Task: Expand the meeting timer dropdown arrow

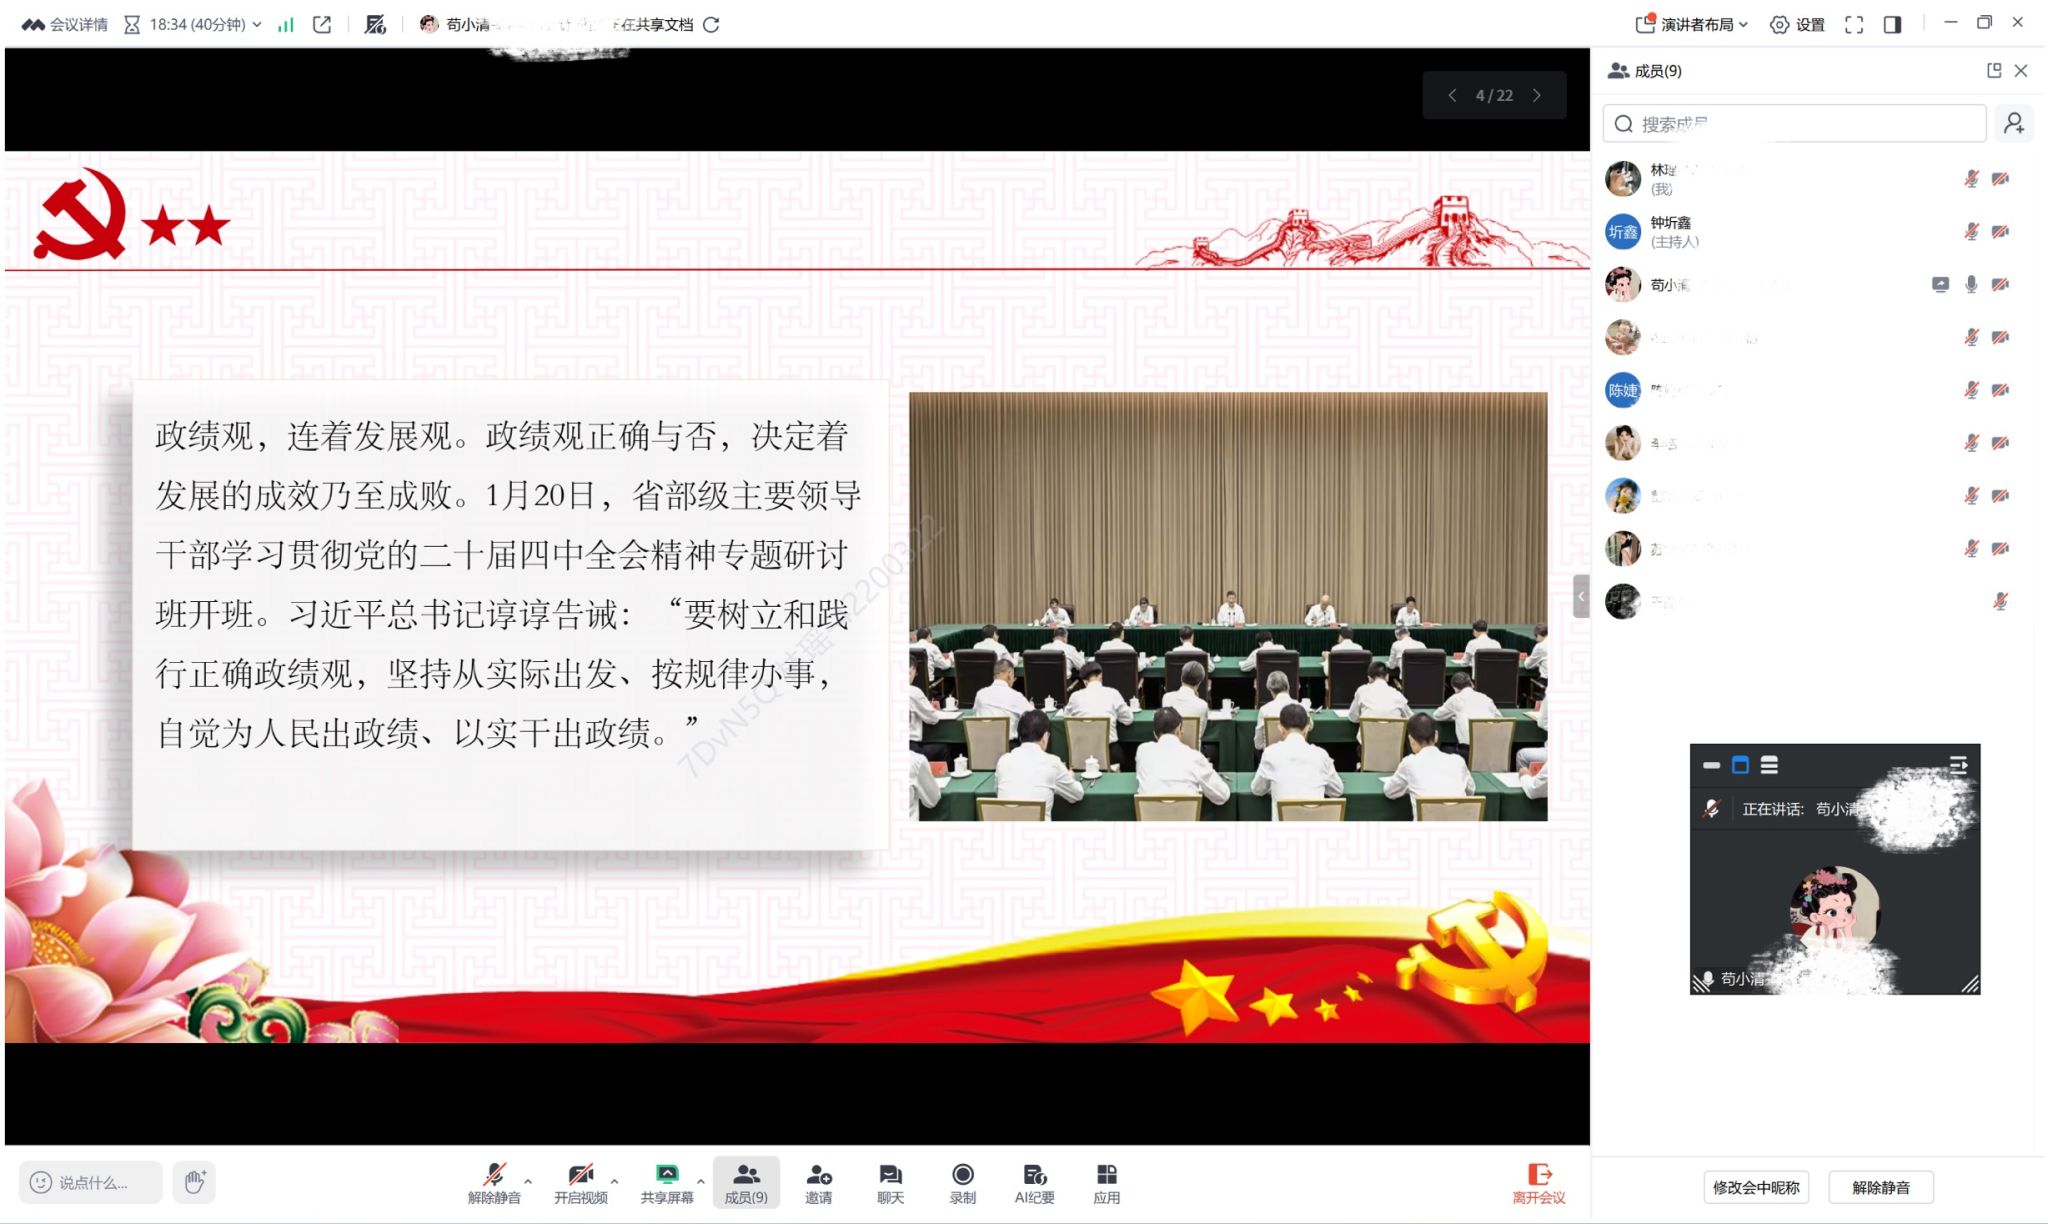Action: coord(257,24)
